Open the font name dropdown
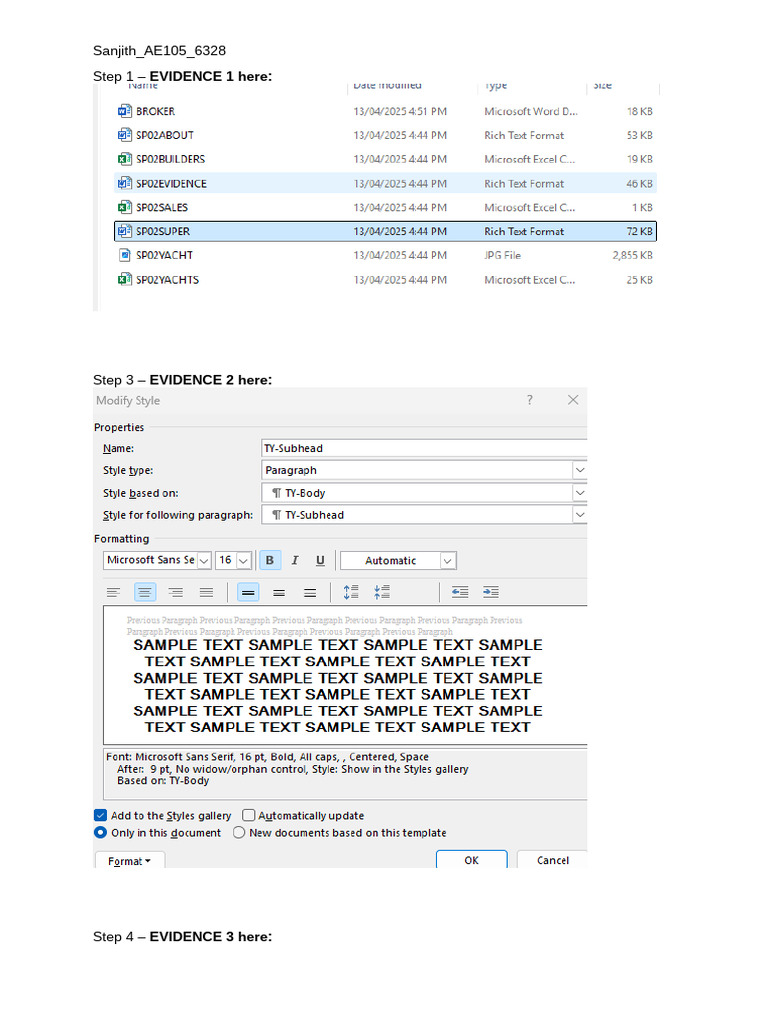 pyautogui.click(x=204, y=560)
